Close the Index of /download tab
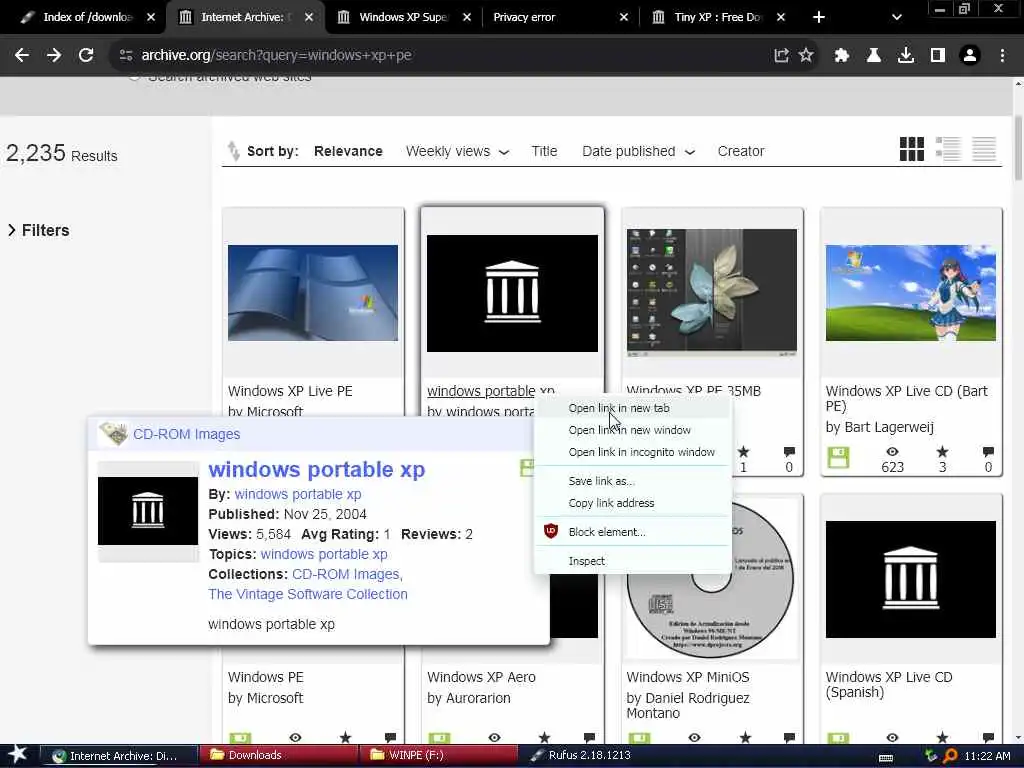The image size is (1024, 768). [151, 18]
